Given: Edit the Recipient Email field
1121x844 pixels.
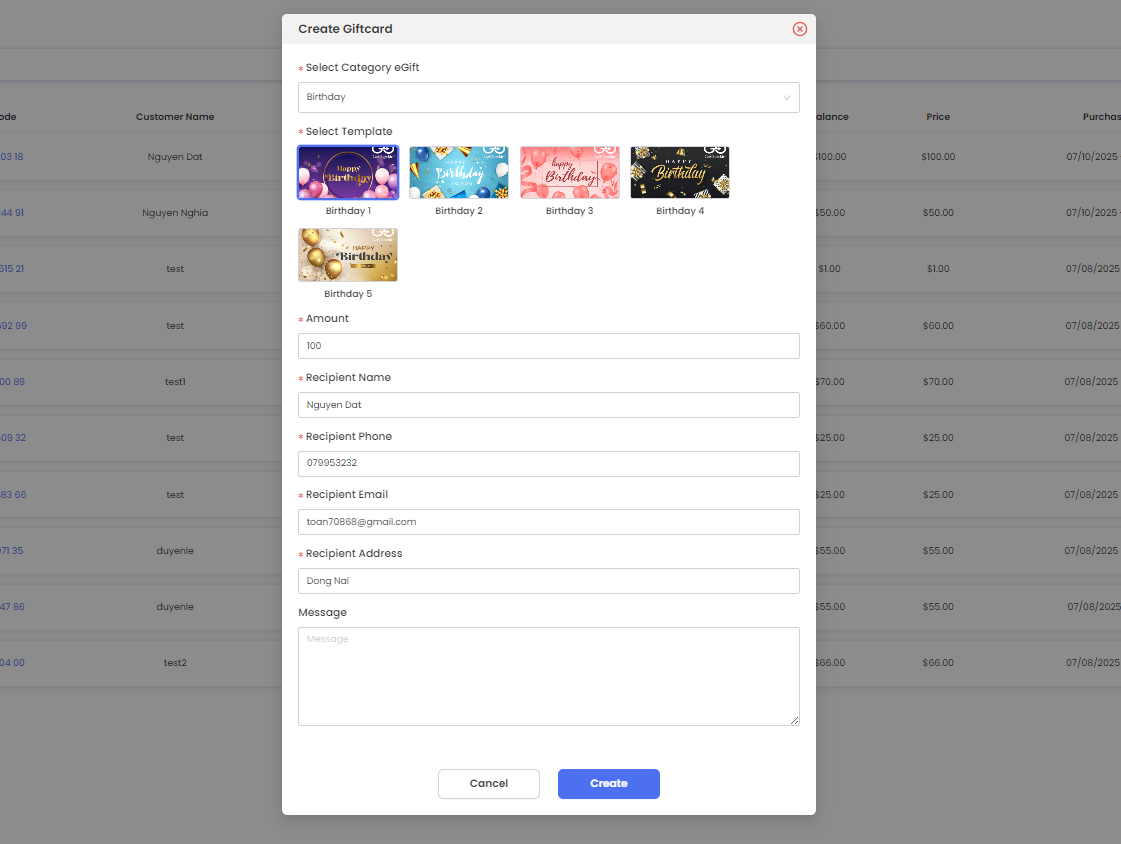Looking at the screenshot, I should pyautogui.click(x=548, y=522).
